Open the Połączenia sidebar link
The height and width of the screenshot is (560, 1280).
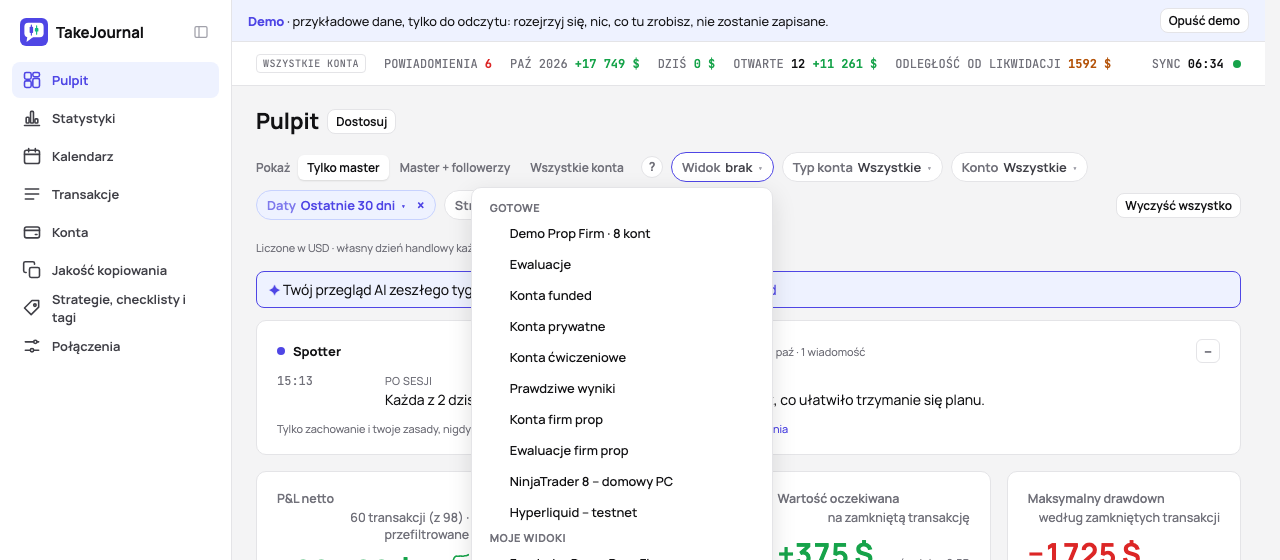click(115, 346)
